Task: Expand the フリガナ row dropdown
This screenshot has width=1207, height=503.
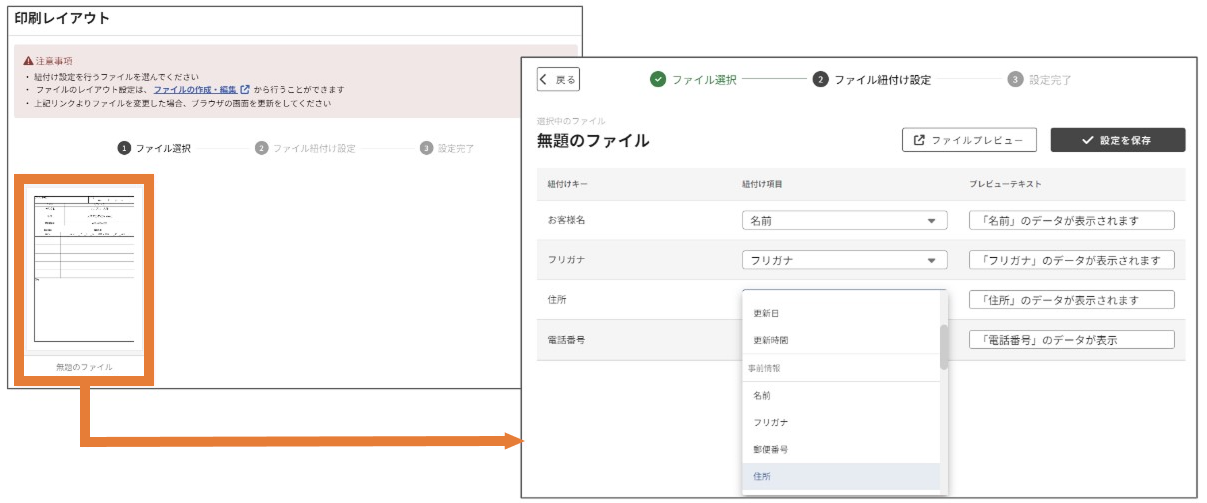Action: [x=843, y=260]
